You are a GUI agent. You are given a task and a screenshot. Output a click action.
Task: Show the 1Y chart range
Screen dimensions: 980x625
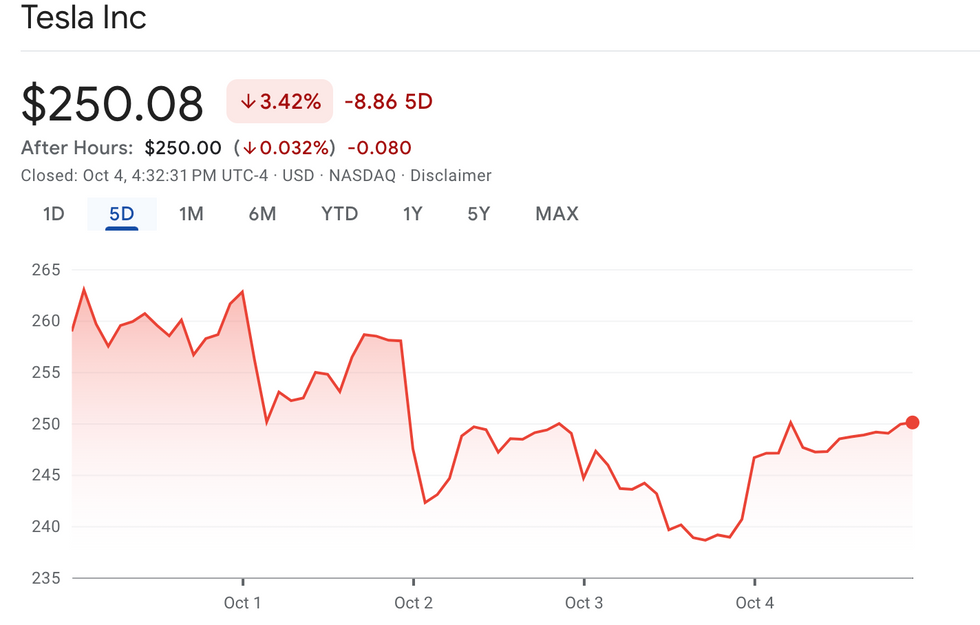coord(412,214)
